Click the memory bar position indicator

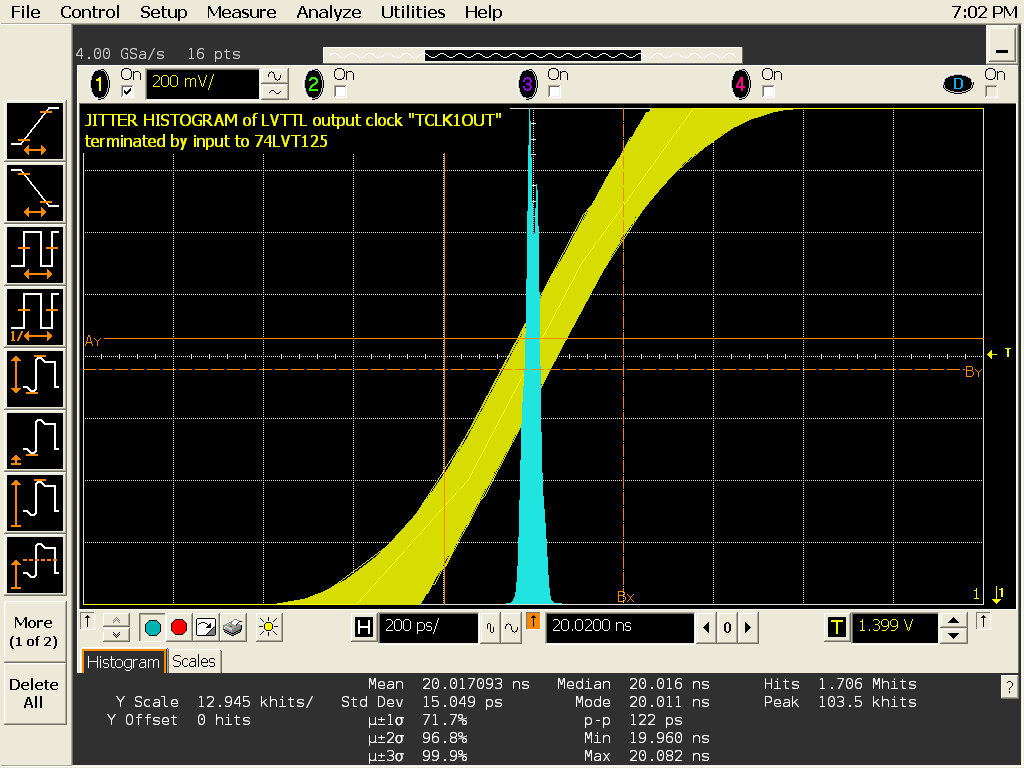pyautogui.click(x=533, y=56)
